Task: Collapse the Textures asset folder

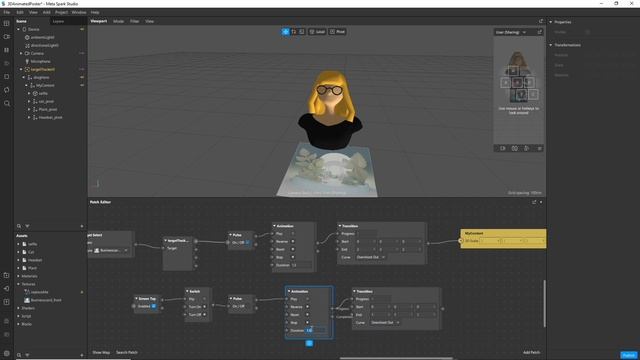Action: [18, 284]
